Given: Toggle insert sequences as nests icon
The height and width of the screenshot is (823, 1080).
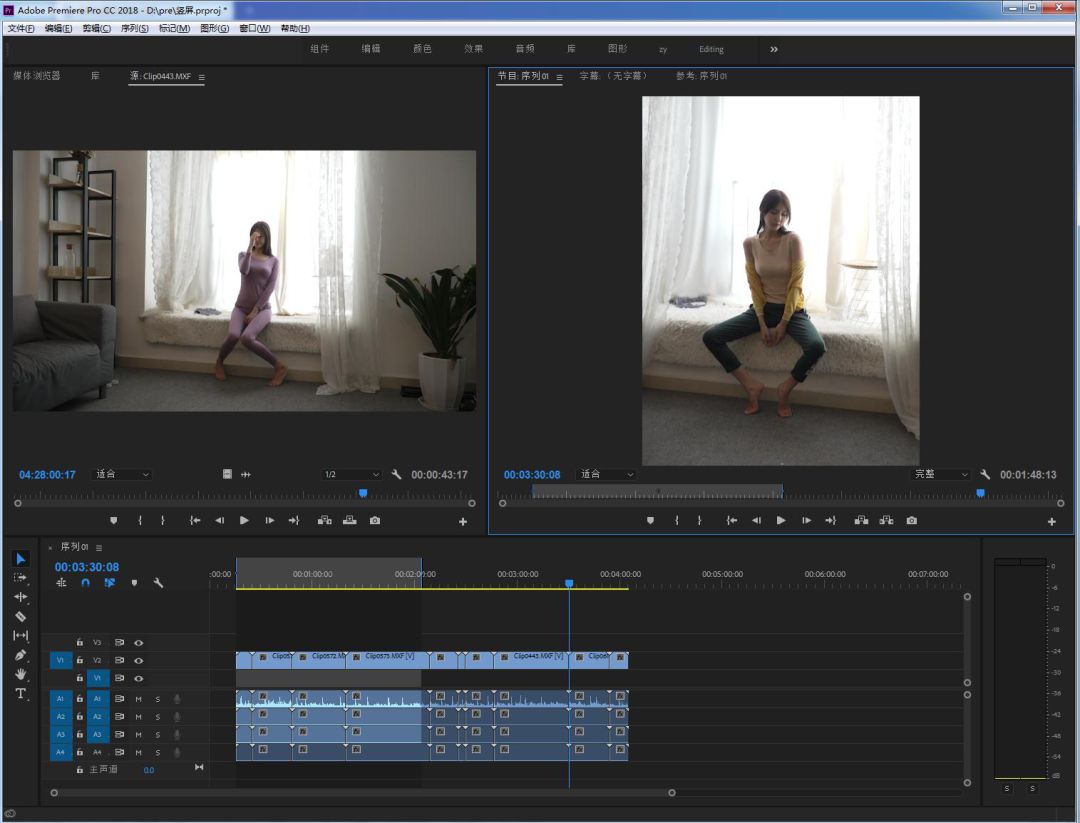Looking at the screenshot, I should 61,583.
